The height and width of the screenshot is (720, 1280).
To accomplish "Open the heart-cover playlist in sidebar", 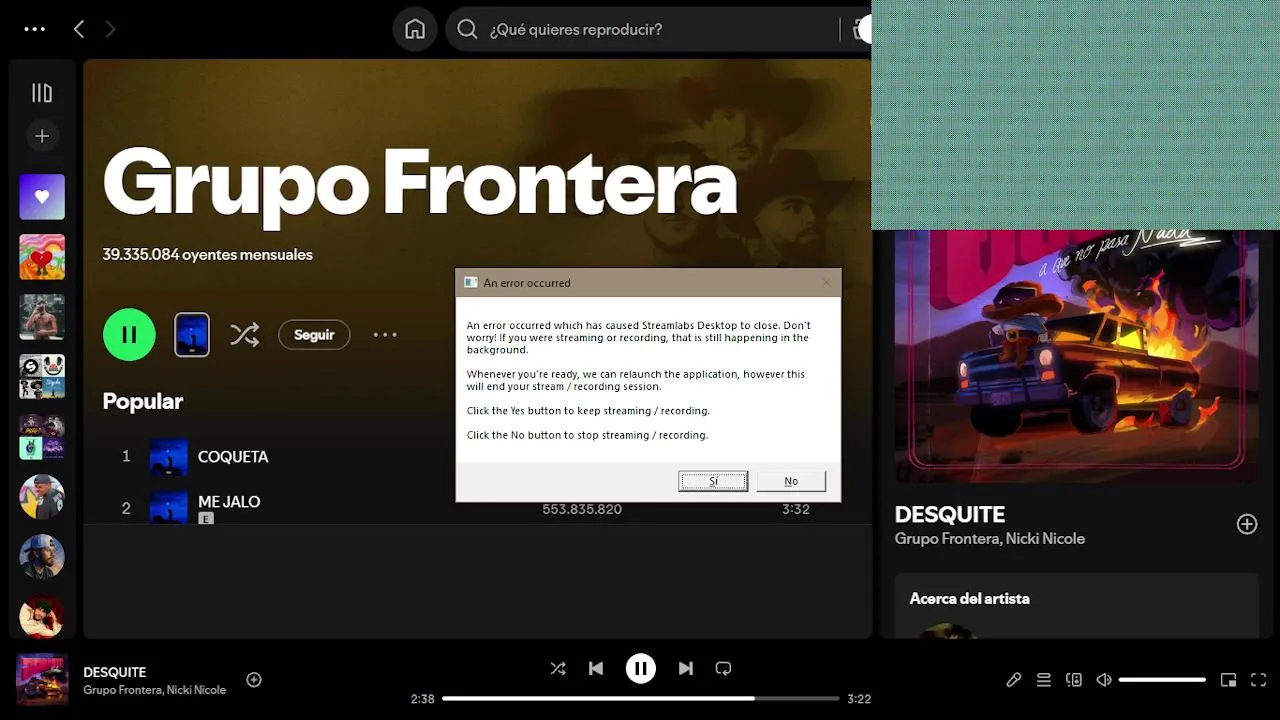I will [42, 257].
